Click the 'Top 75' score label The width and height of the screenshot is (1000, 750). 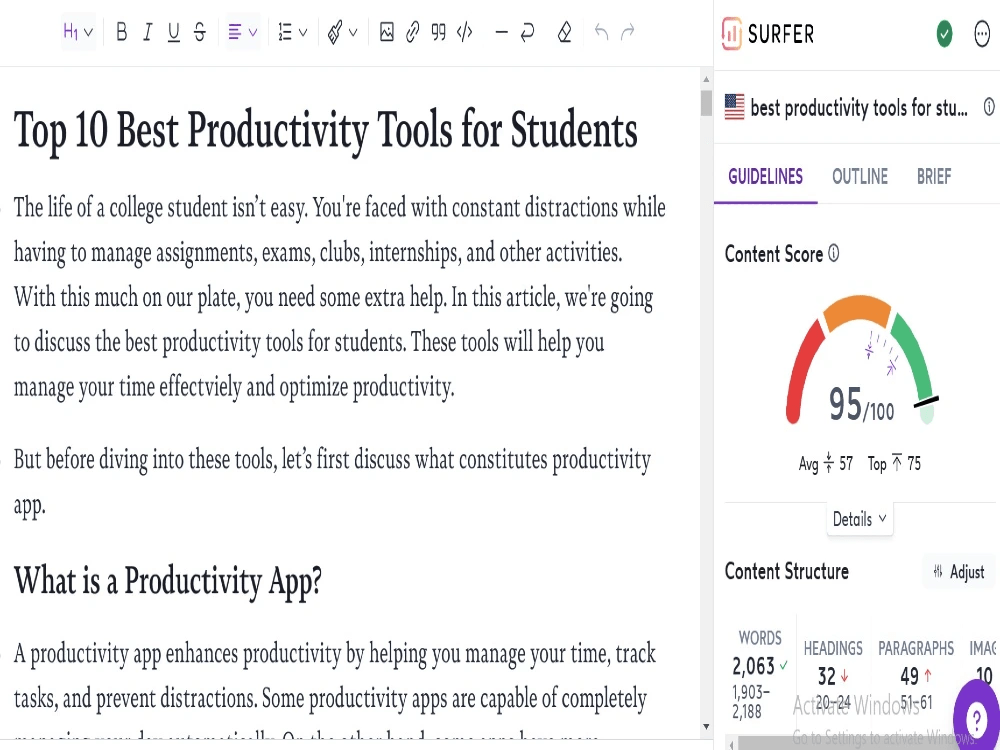(894, 463)
